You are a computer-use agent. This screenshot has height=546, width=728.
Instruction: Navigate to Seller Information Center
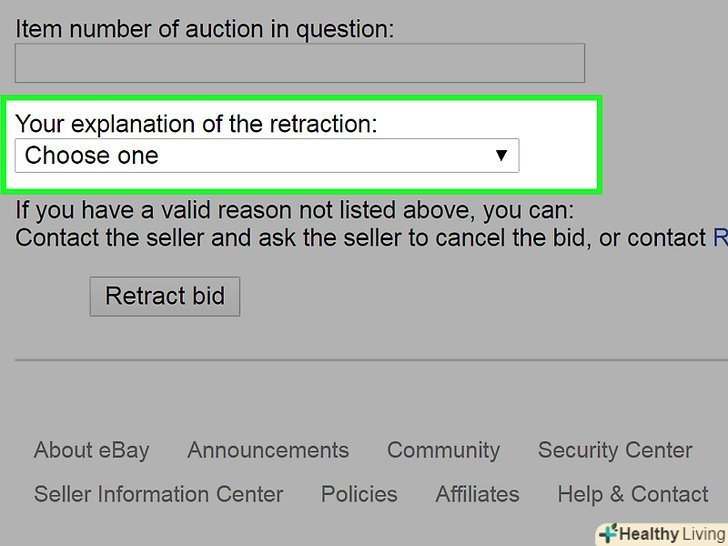click(158, 494)
